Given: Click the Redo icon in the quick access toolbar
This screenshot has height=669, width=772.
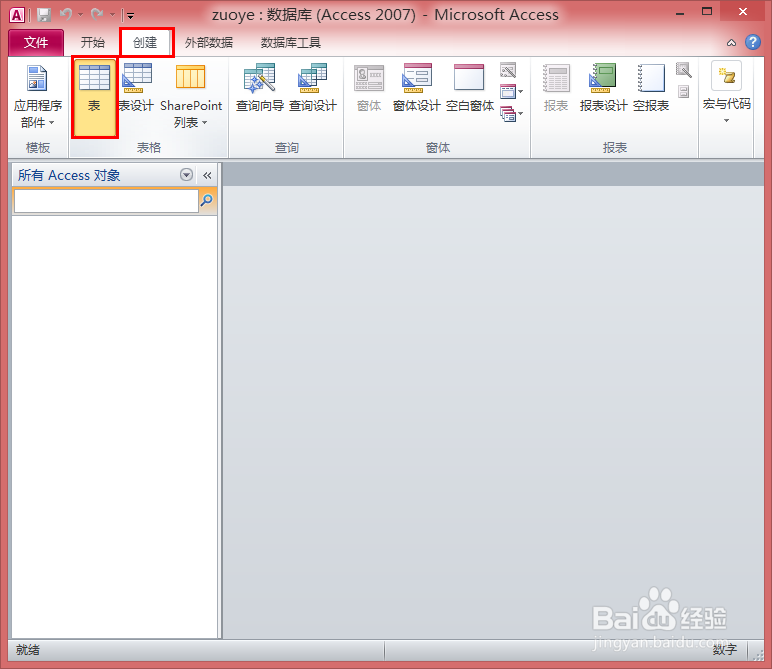Looking at the screenshot, I should [97, 15].
